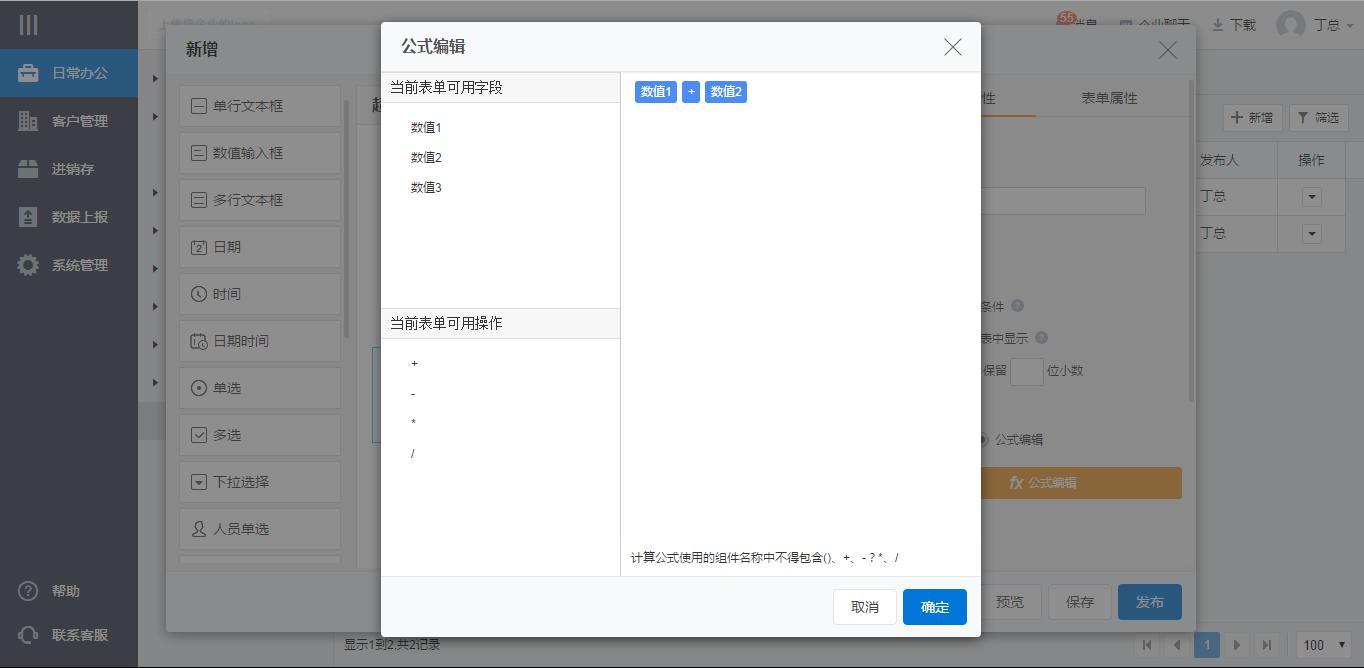This screenshot has width=1364, height=668.
Task: Select the 公式编辑 radio option
Action: pos(984,440)
